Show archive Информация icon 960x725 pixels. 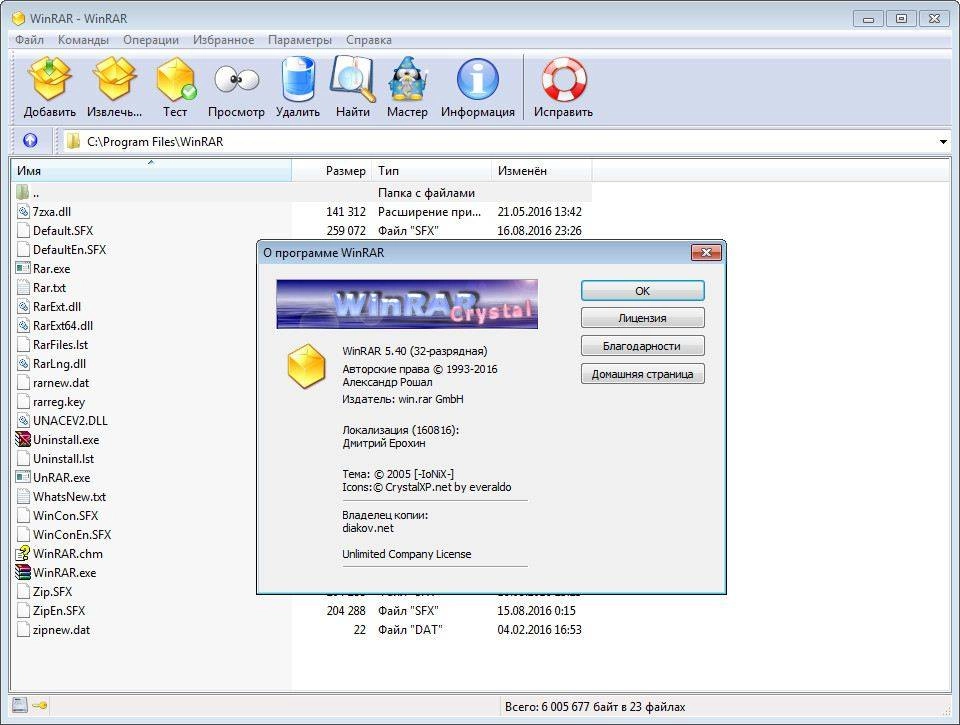pos(478,79)
